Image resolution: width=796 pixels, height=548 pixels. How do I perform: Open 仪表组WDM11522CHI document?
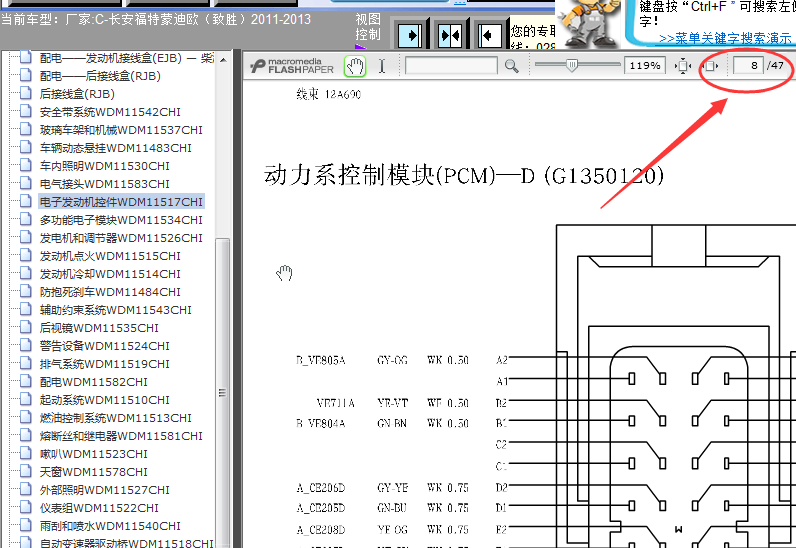[99, 508]
